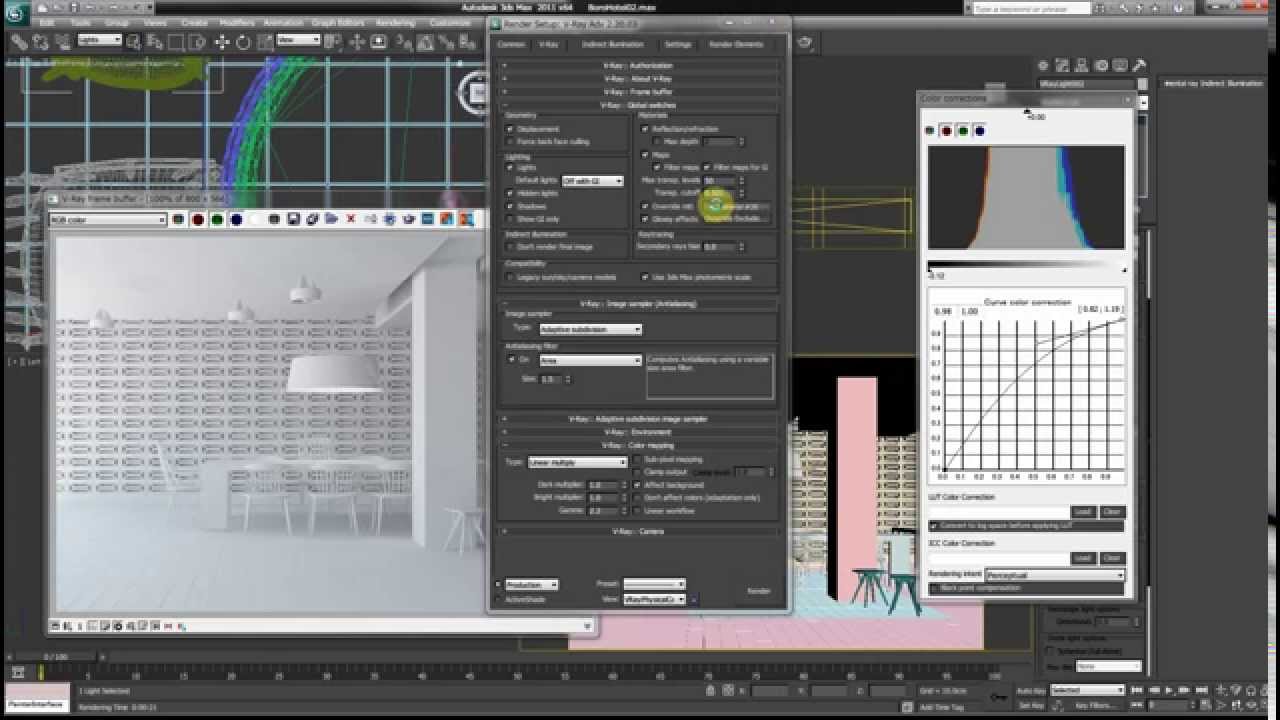This screenshot has height=720, width=1280.
Task: Open RGB color channel dropdown in frame buffer
Action: (108, 220)
